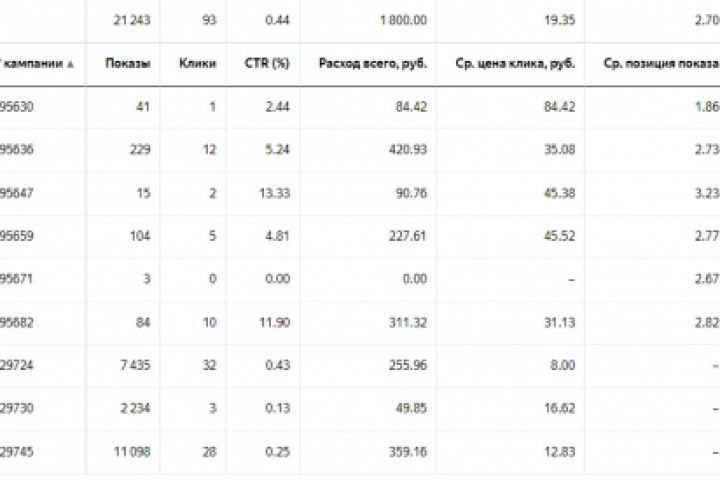Select the 11 098 impressions cell
This screenshot has height=480, width=720.
130,451
